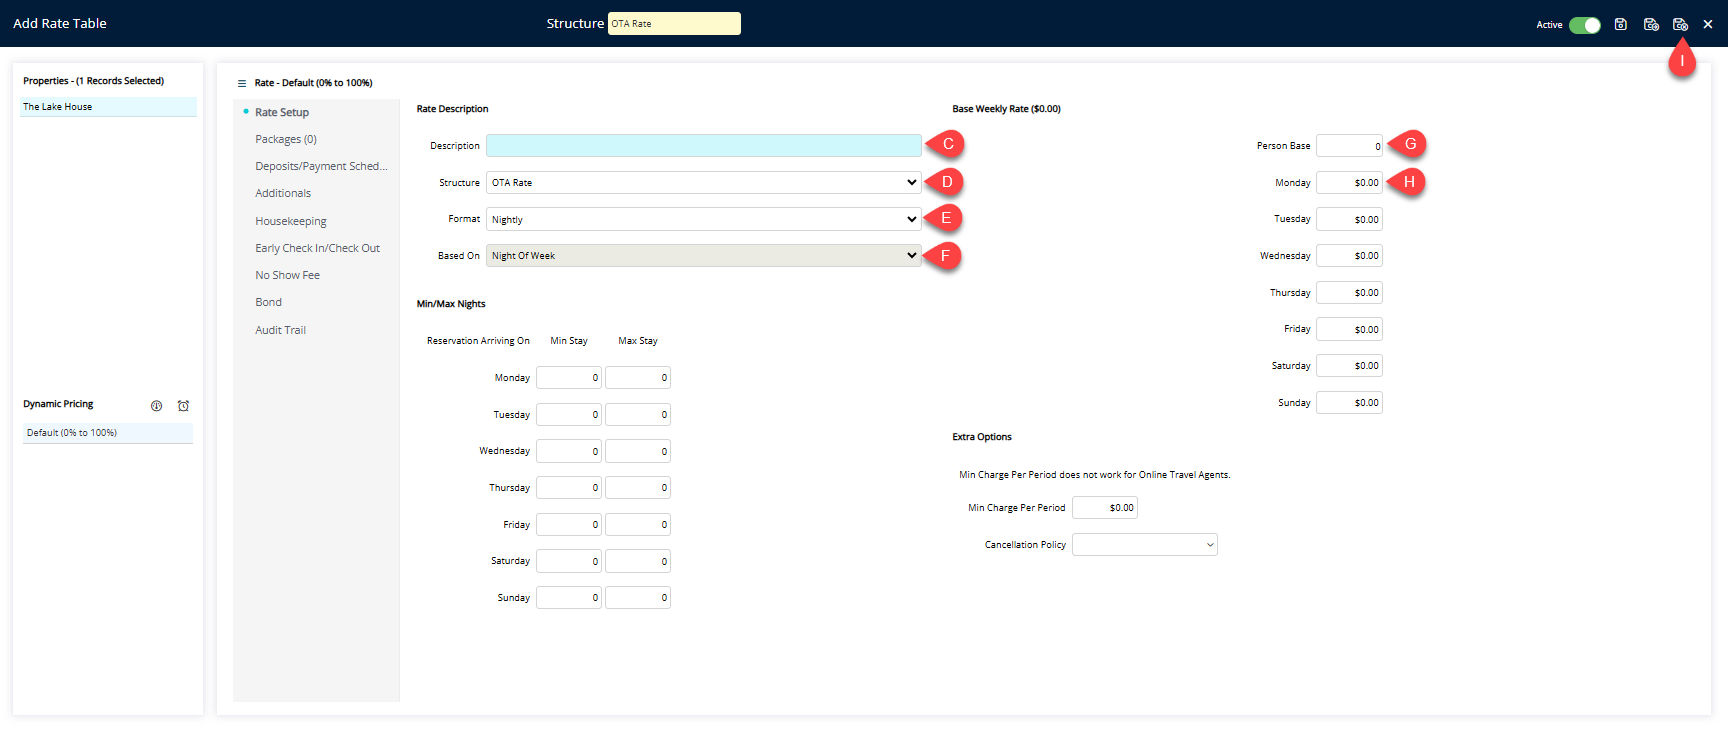Click the Rate - Default (0% to 100%) title
The image size is (1728, 729).
tap(313, 83)
